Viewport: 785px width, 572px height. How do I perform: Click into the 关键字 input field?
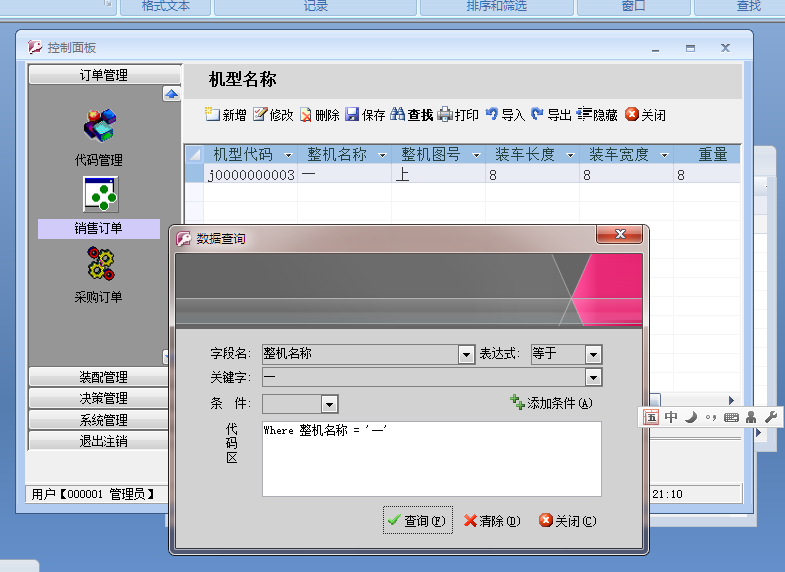[x=424, y=377]
